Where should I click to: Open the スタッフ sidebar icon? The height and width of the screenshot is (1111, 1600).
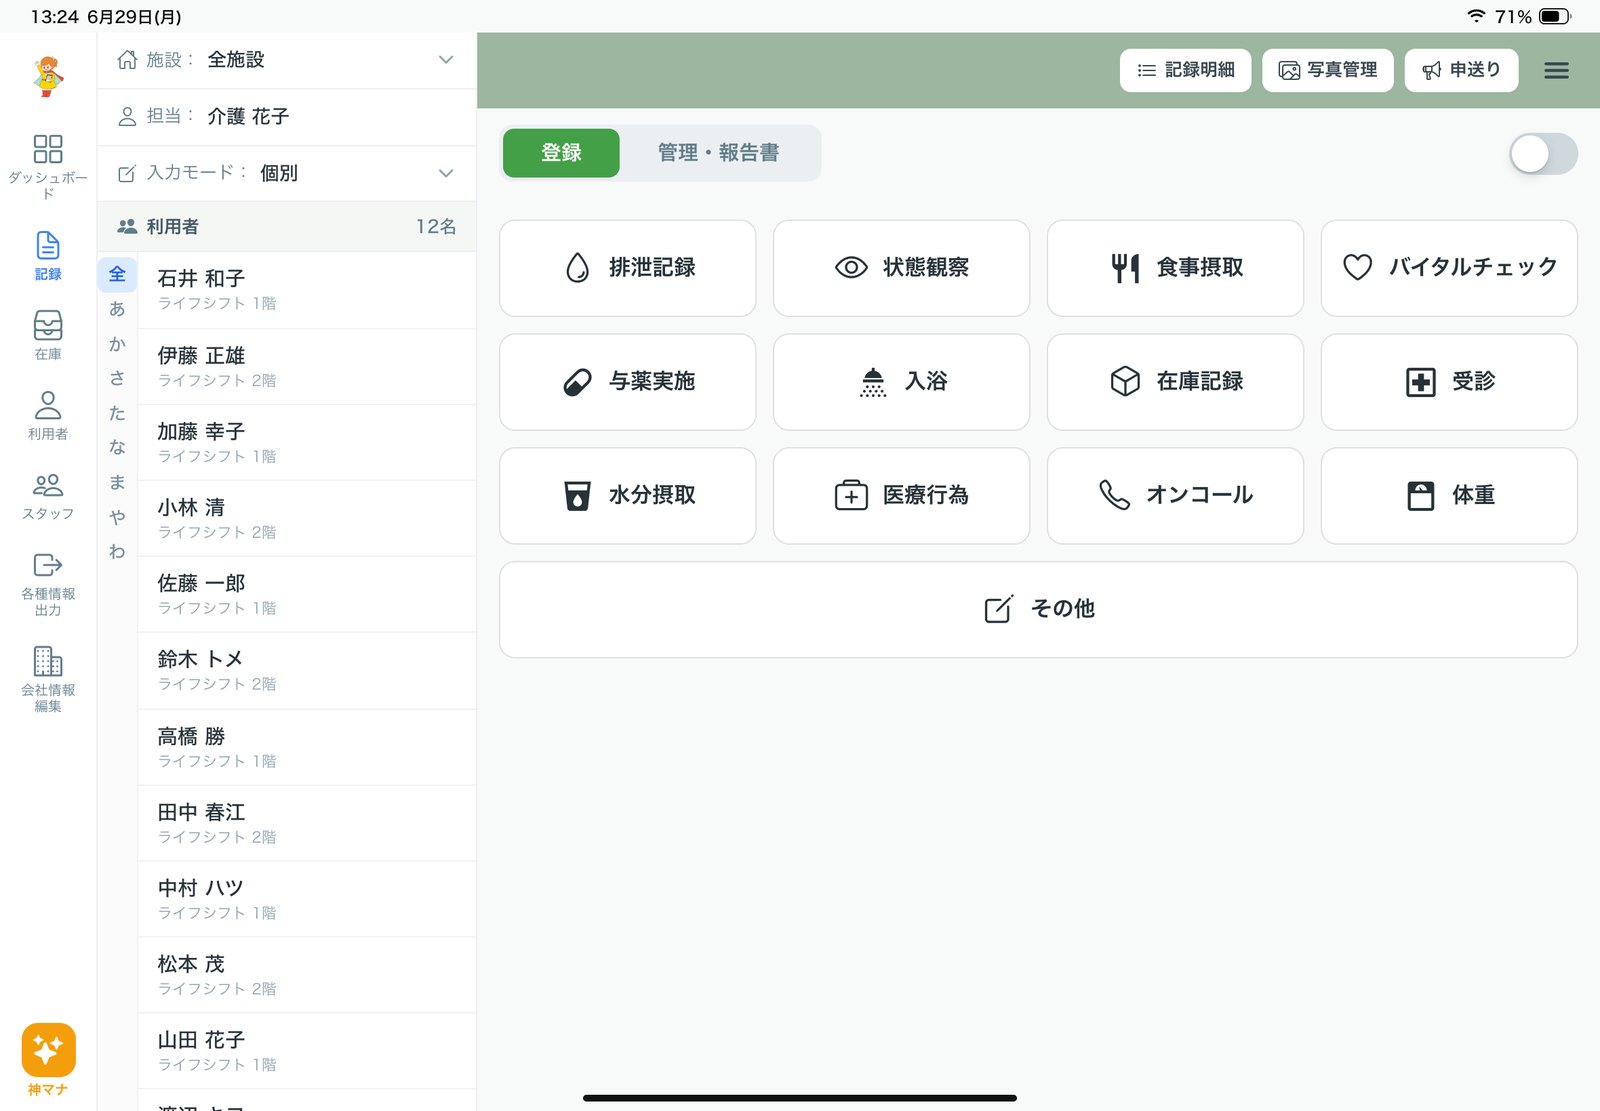[x=48, y=496]
